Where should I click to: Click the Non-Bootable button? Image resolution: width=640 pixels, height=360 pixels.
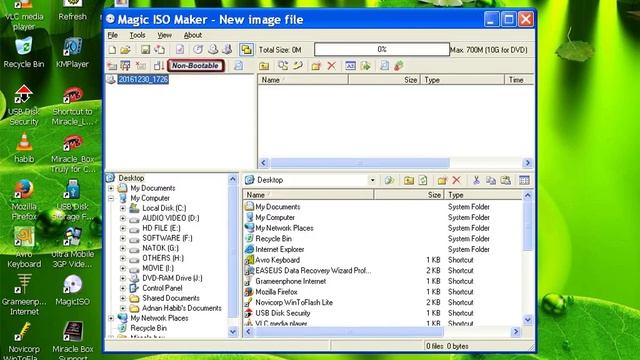pos(196,66)
